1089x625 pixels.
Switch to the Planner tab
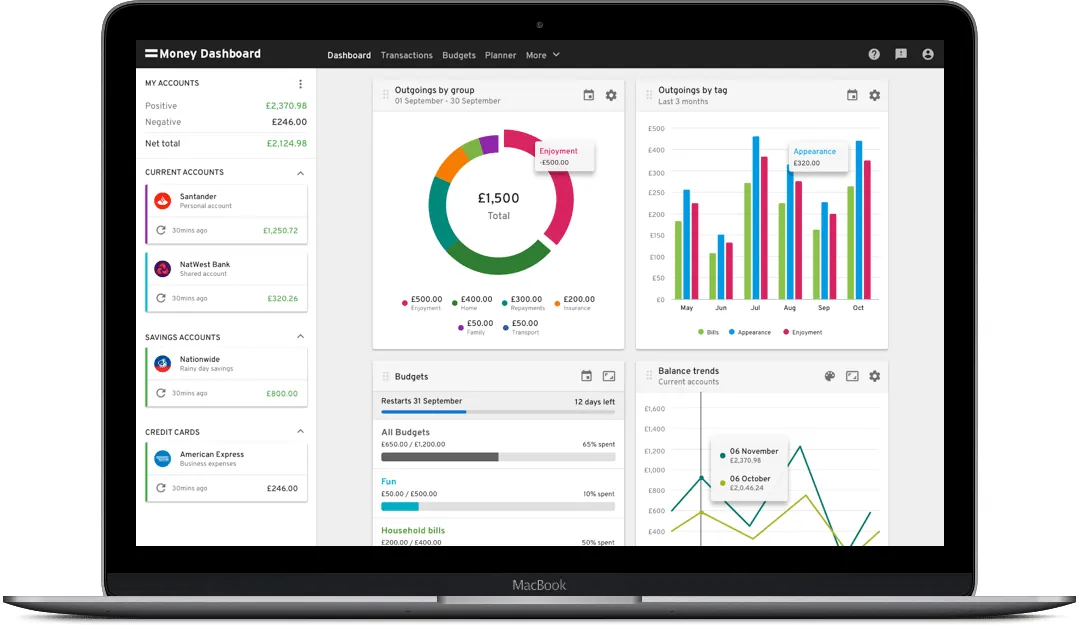pyautogui.click(x=500, y=55)
